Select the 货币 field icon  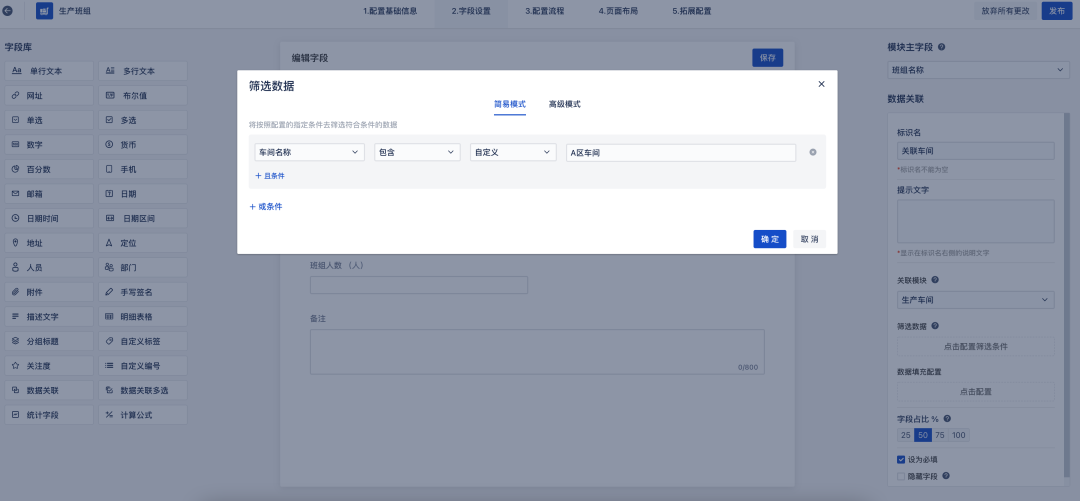click(109, 145)
